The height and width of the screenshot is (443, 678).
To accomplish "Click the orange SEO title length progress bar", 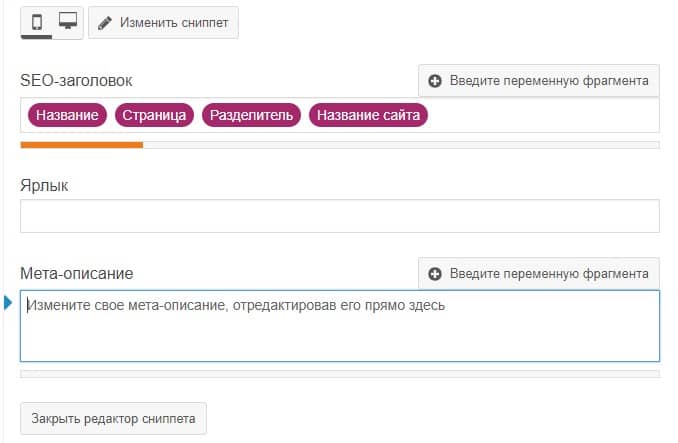I will tap(82, 145).
